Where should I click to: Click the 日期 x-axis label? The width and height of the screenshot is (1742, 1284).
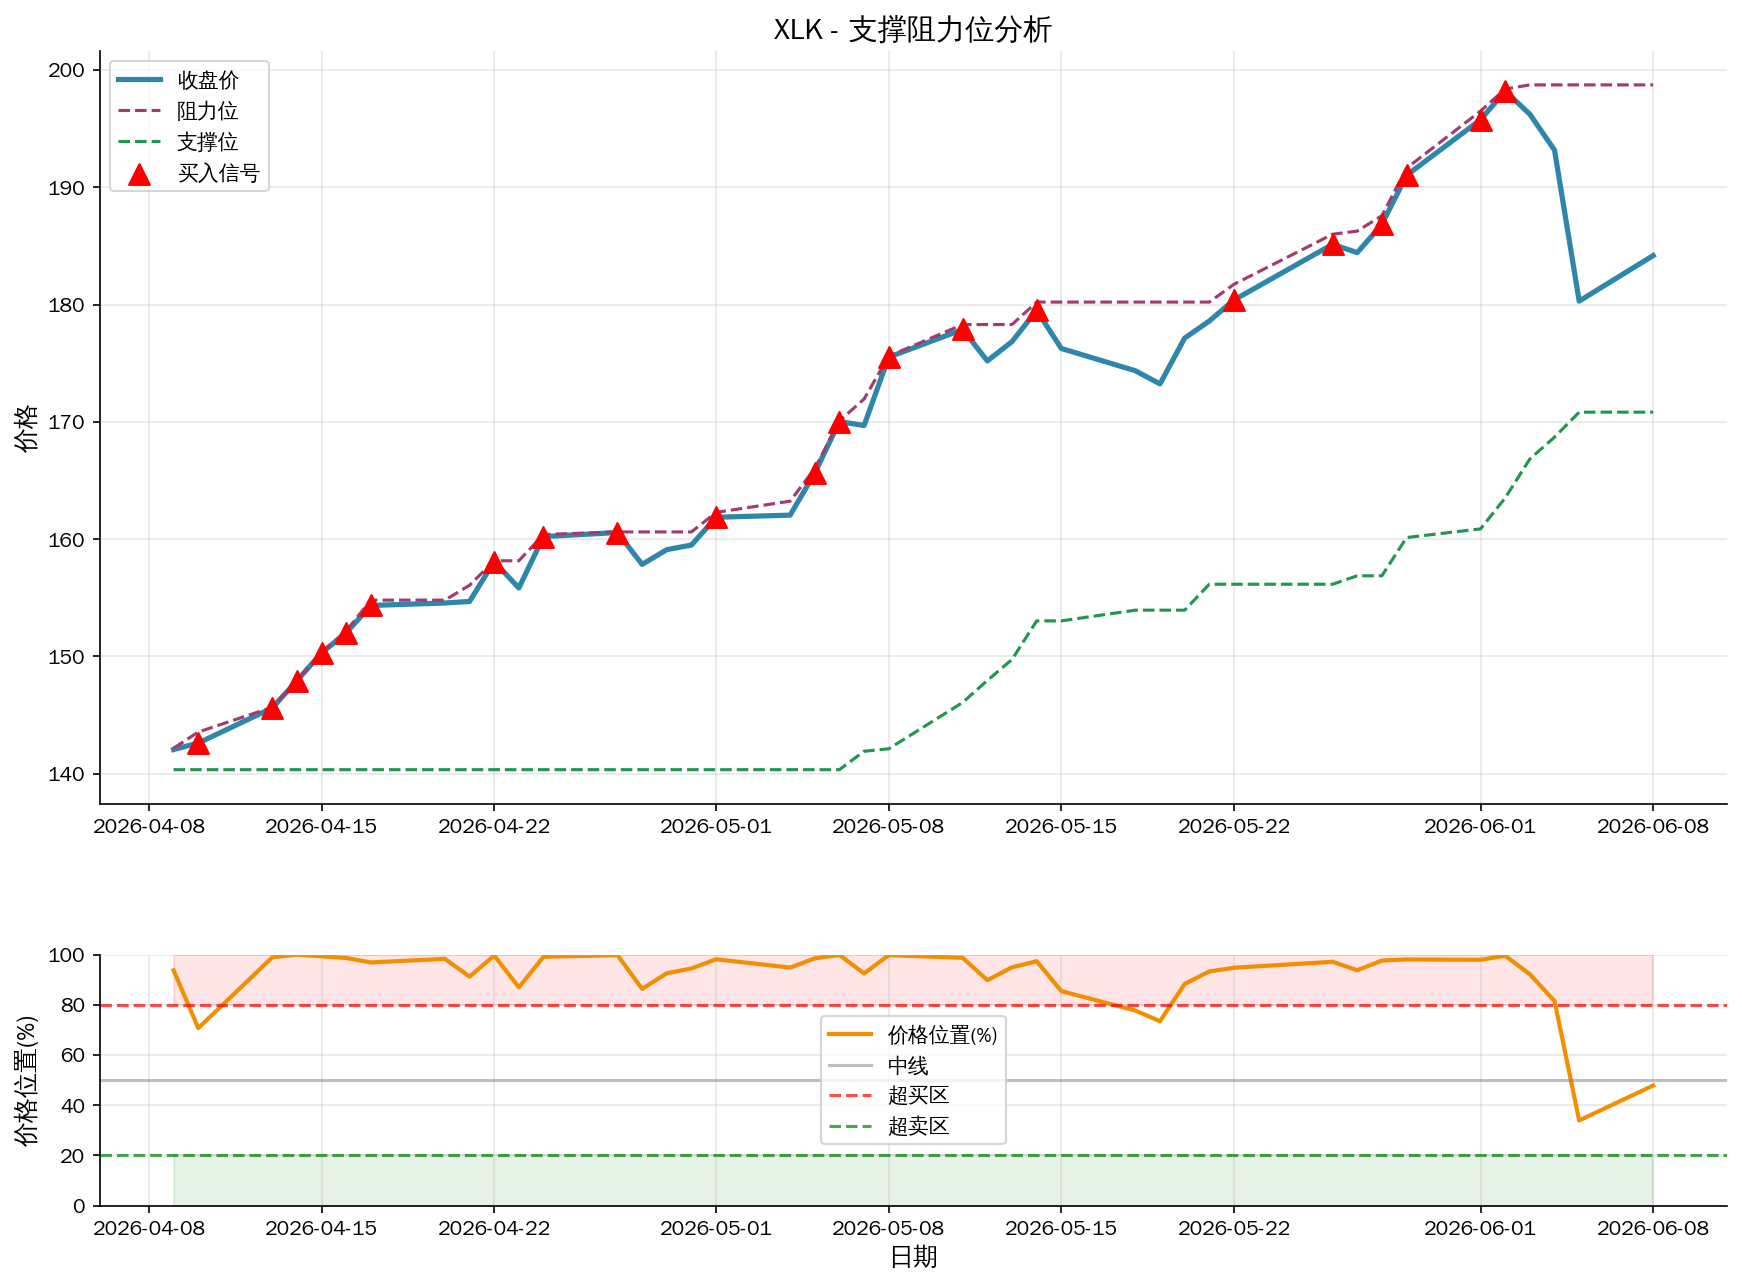pos(913,1257)
